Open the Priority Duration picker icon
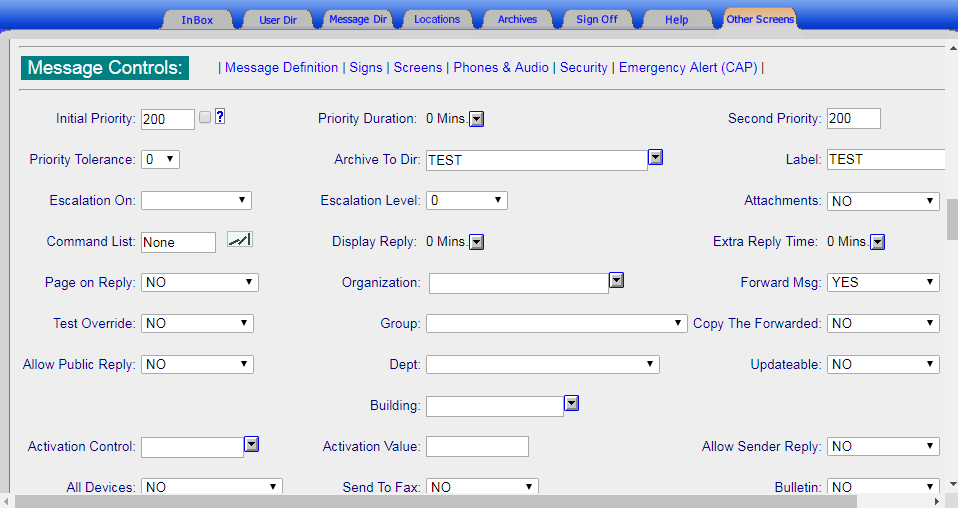Screen dimensions: 958x508 point(477,119)
